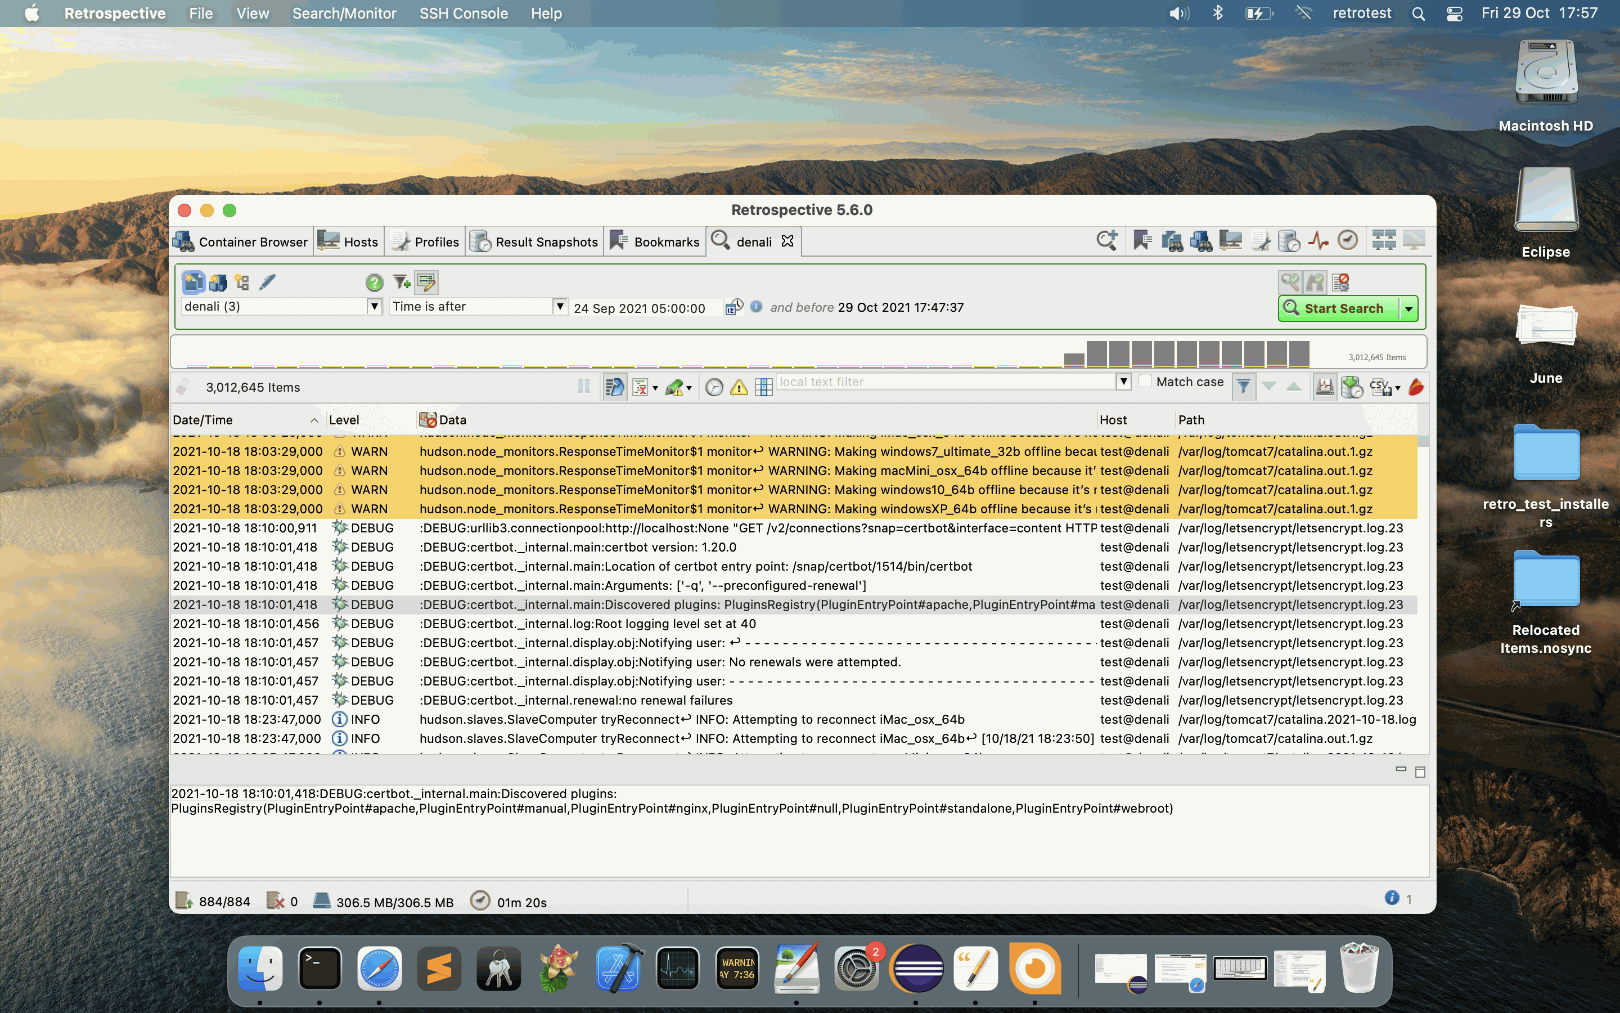Click the clock icon in the results toolbar
This screenshot has width=1620, height=1013.
click(714, 388)
